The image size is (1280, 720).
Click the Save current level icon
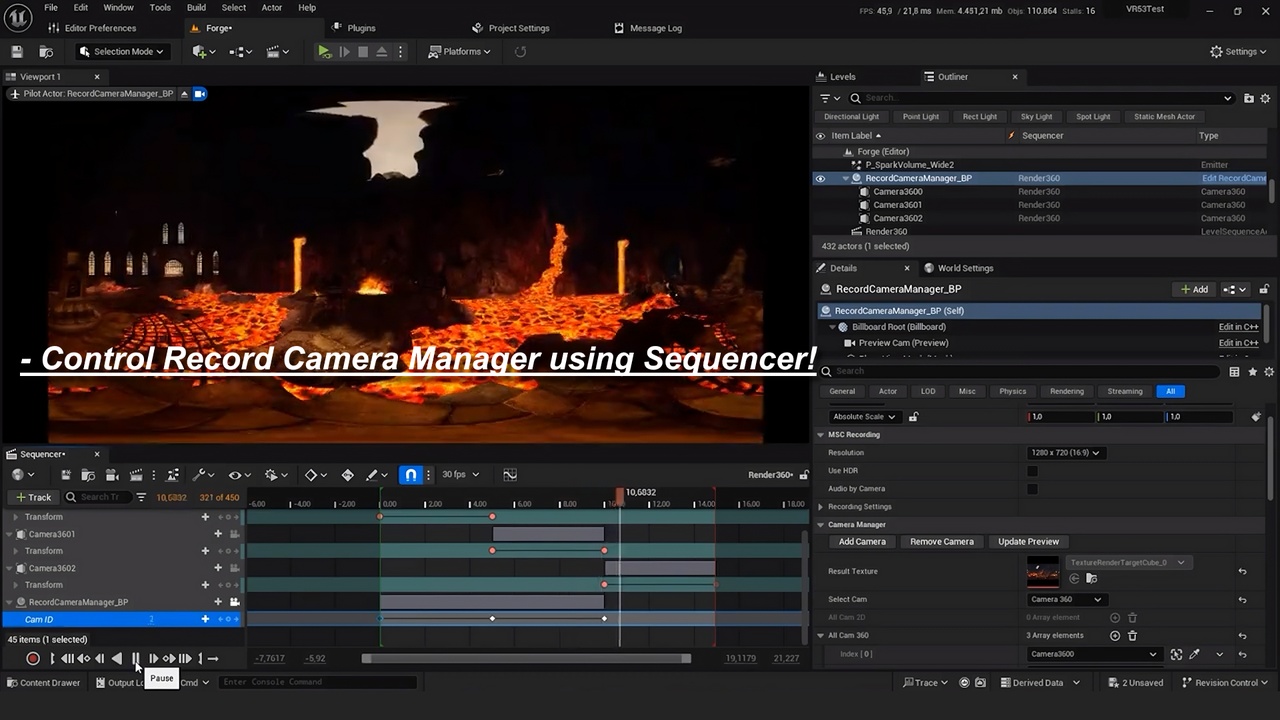click(x=17, y=52)
